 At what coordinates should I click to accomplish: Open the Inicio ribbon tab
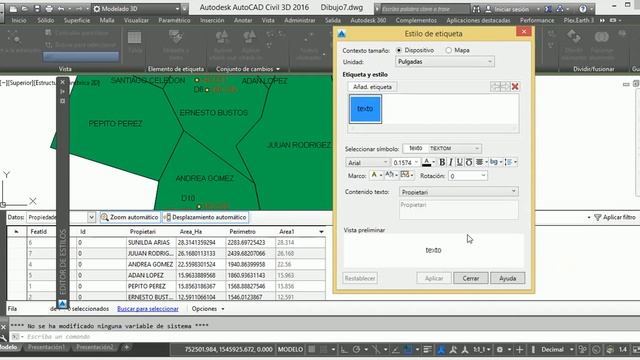click(x=19, y=20)
